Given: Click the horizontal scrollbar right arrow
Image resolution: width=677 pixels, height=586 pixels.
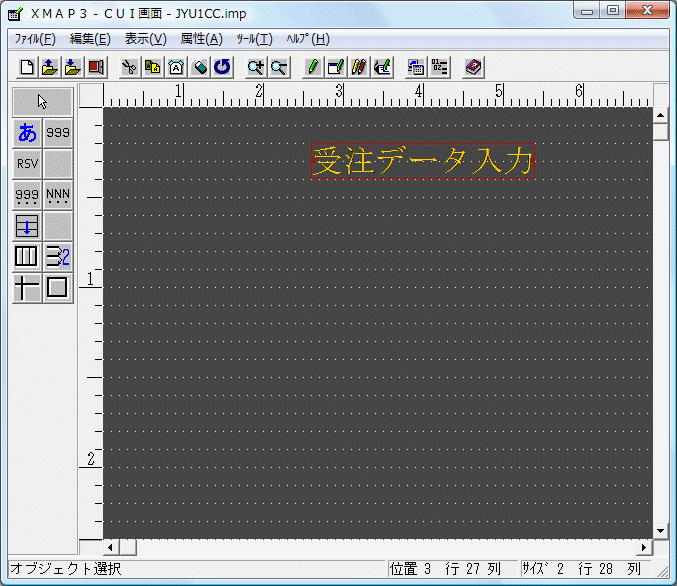Looking at the screenshot, I should pyautogui.click(x=645, y=548).
